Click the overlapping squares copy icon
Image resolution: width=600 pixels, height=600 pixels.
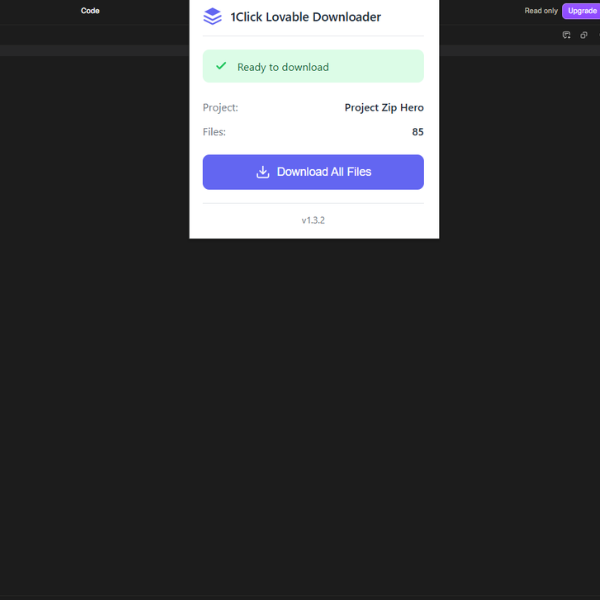(584, 35)
